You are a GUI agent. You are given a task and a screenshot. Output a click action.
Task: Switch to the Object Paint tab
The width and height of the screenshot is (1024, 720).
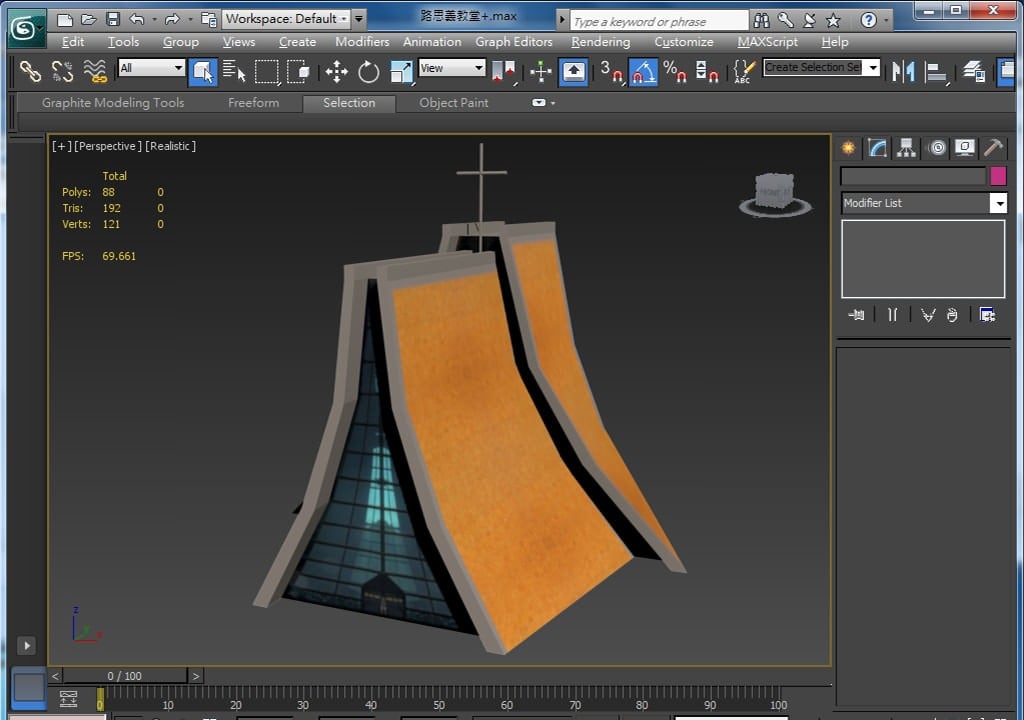[453, 103]
